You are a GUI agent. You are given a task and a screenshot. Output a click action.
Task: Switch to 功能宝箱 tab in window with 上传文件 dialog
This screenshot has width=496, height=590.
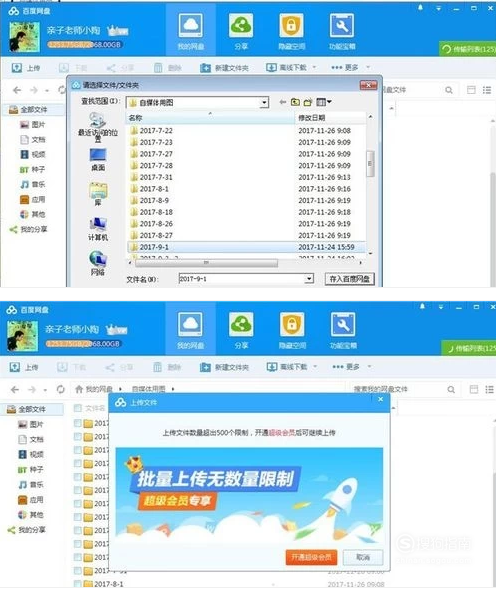[343, 330]
